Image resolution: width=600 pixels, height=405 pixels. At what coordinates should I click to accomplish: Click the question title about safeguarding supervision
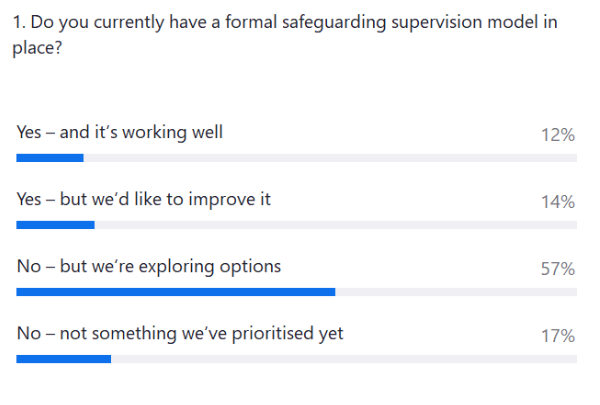click(285, 35)
